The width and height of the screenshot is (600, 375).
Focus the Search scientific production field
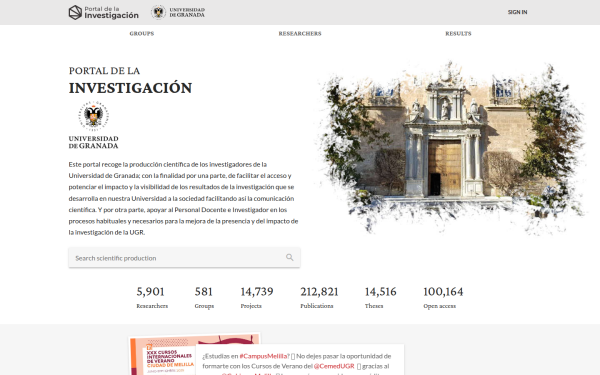[x=184, y=258]
